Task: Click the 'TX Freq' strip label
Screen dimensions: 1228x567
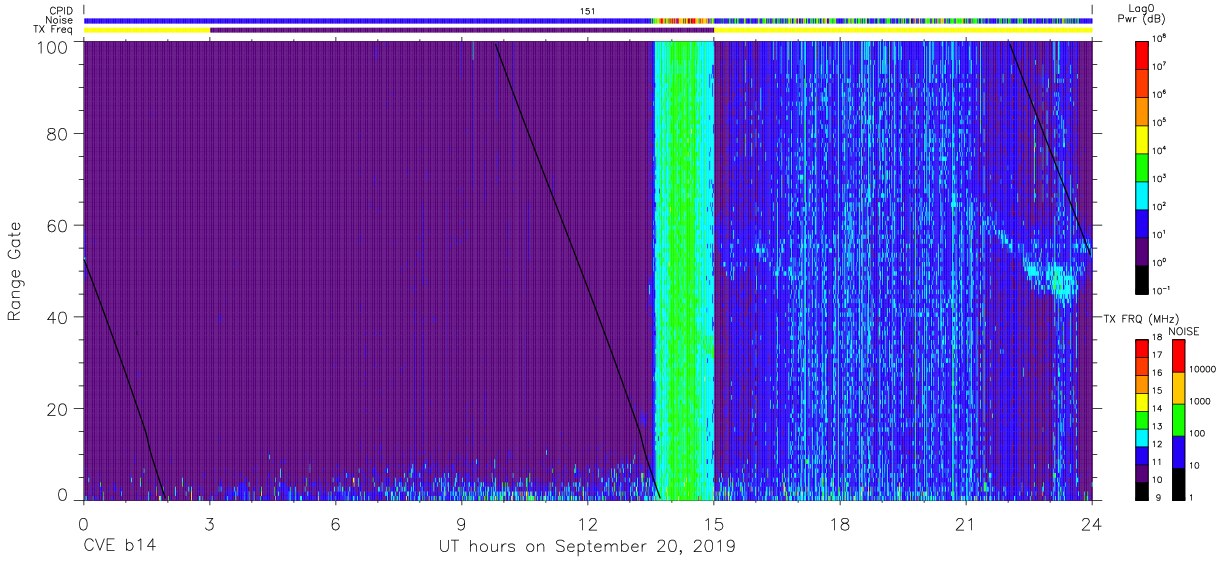Action: [53, 30]
